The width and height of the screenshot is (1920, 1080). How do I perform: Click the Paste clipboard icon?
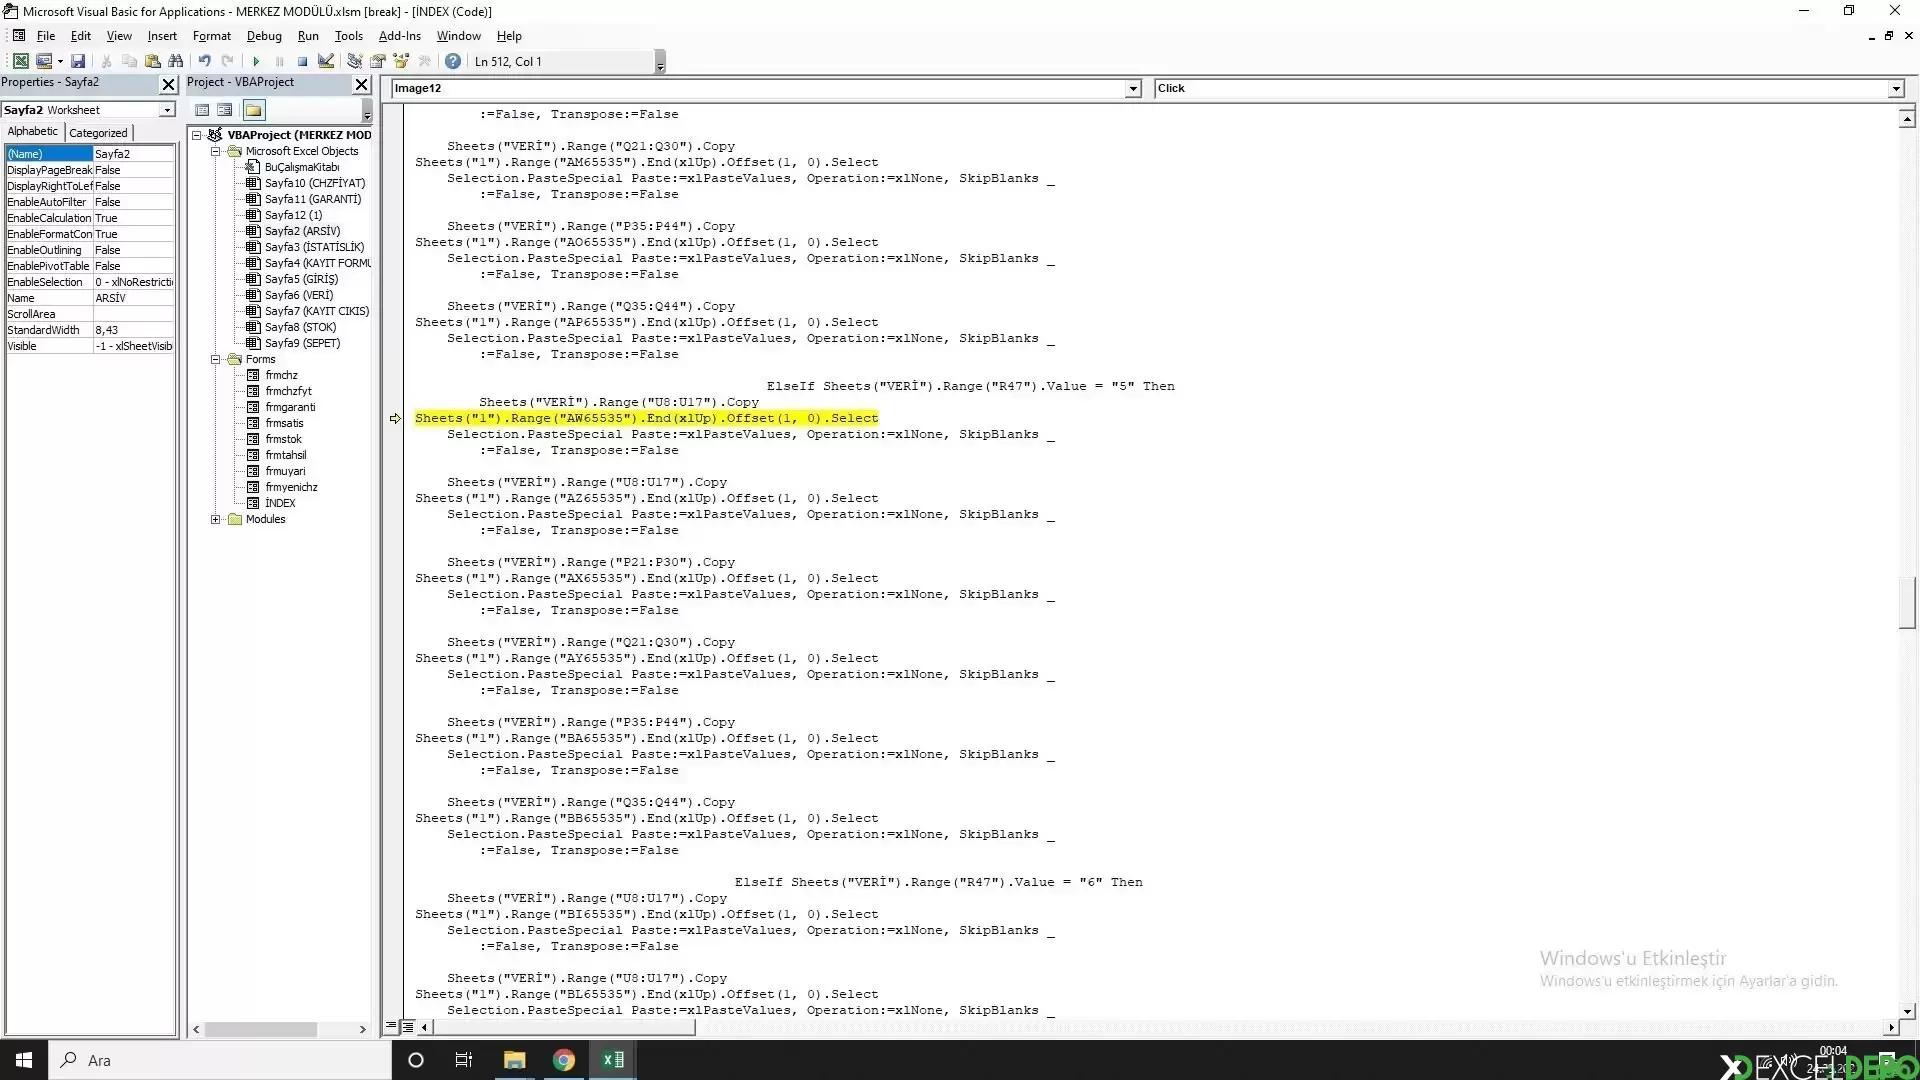152,61
